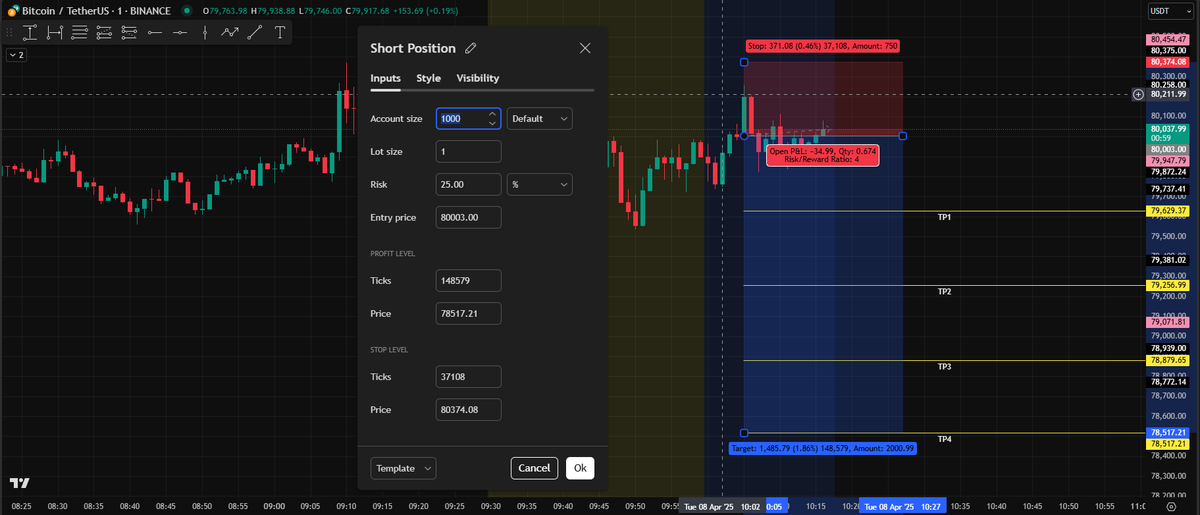Select the Path arrow drawing tool
The width and height of the screenshot is (1200, 515).
230,32
